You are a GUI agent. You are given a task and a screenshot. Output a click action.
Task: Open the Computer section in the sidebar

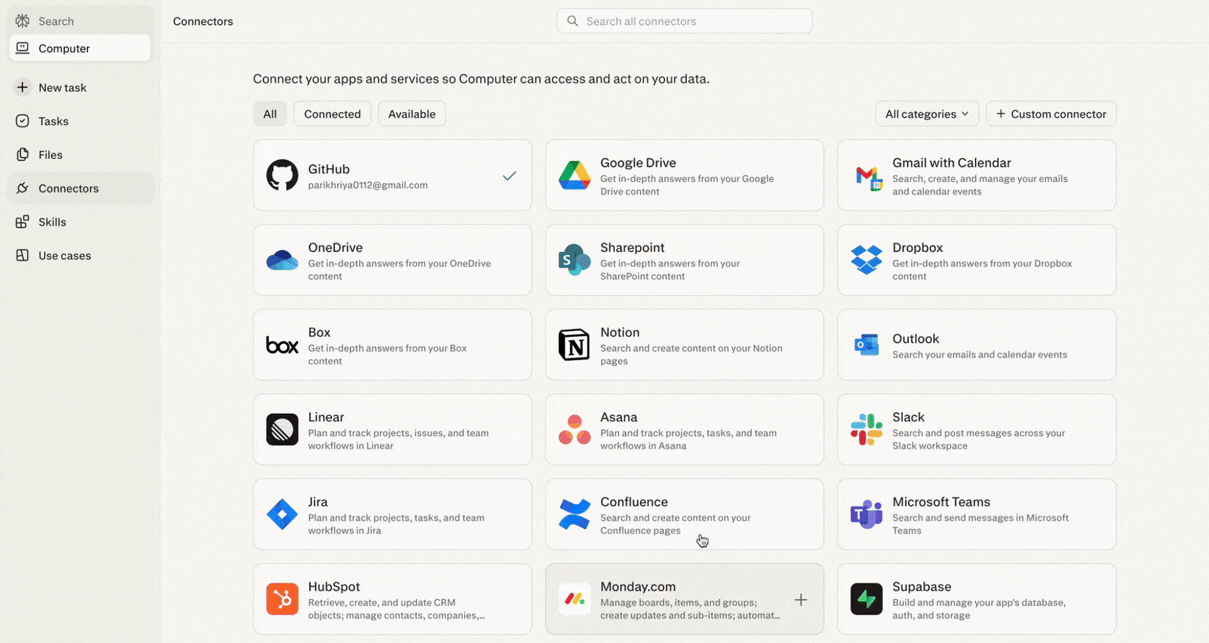click(x=80, y=48)
